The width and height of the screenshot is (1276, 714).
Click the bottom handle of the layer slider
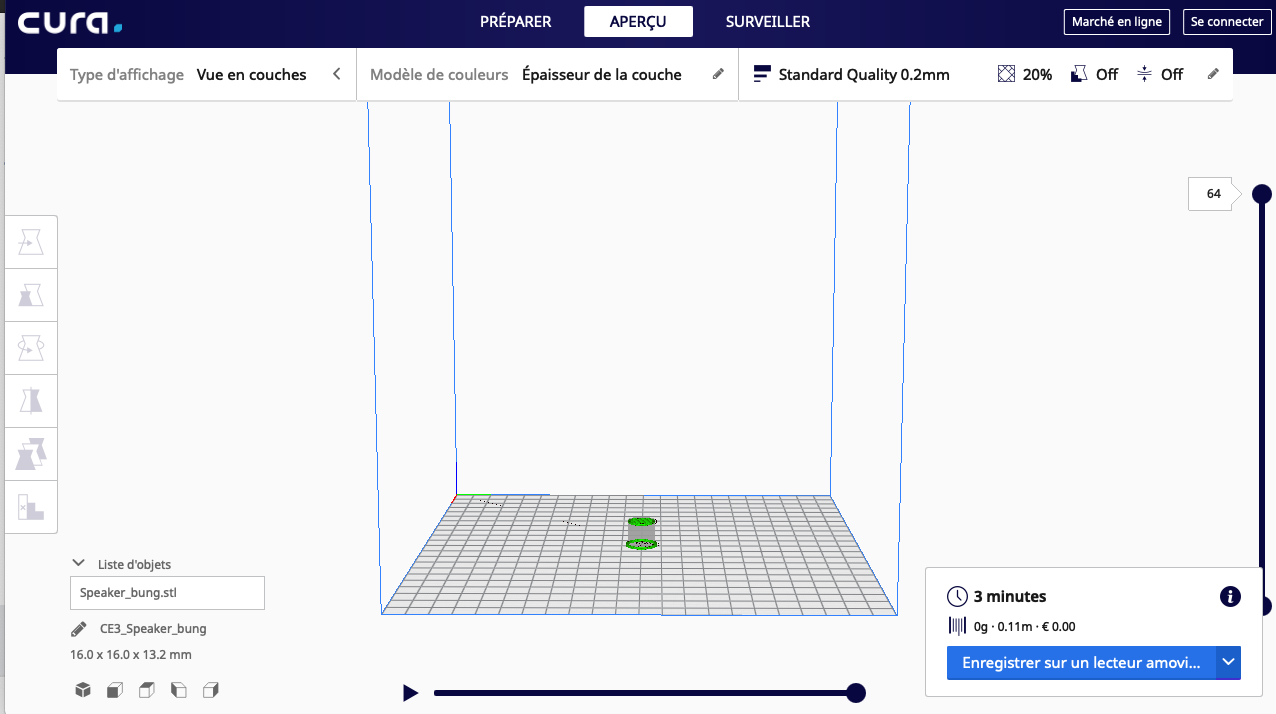pos(1266,606)
